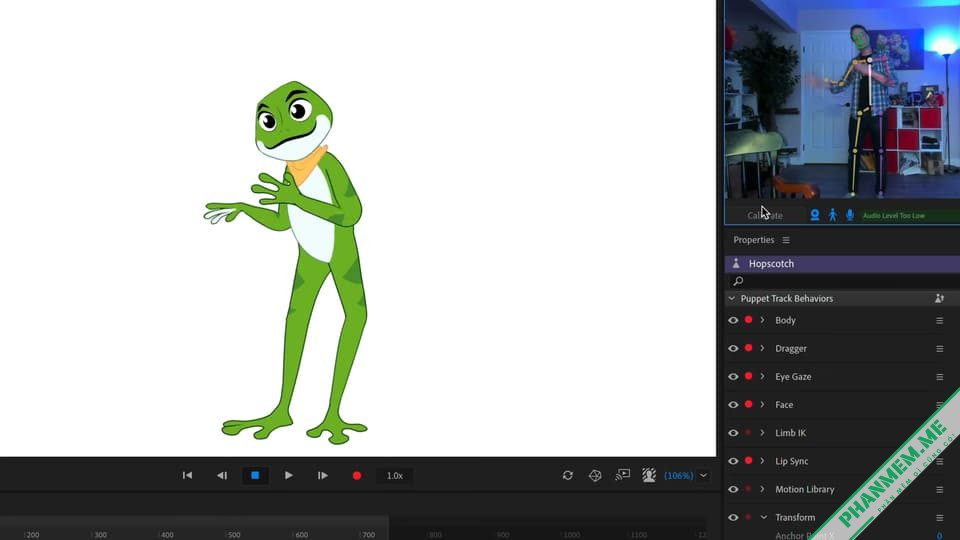Expand the Face behavior
The height and width of the screenshot is (540, 960).
[762, 405]
